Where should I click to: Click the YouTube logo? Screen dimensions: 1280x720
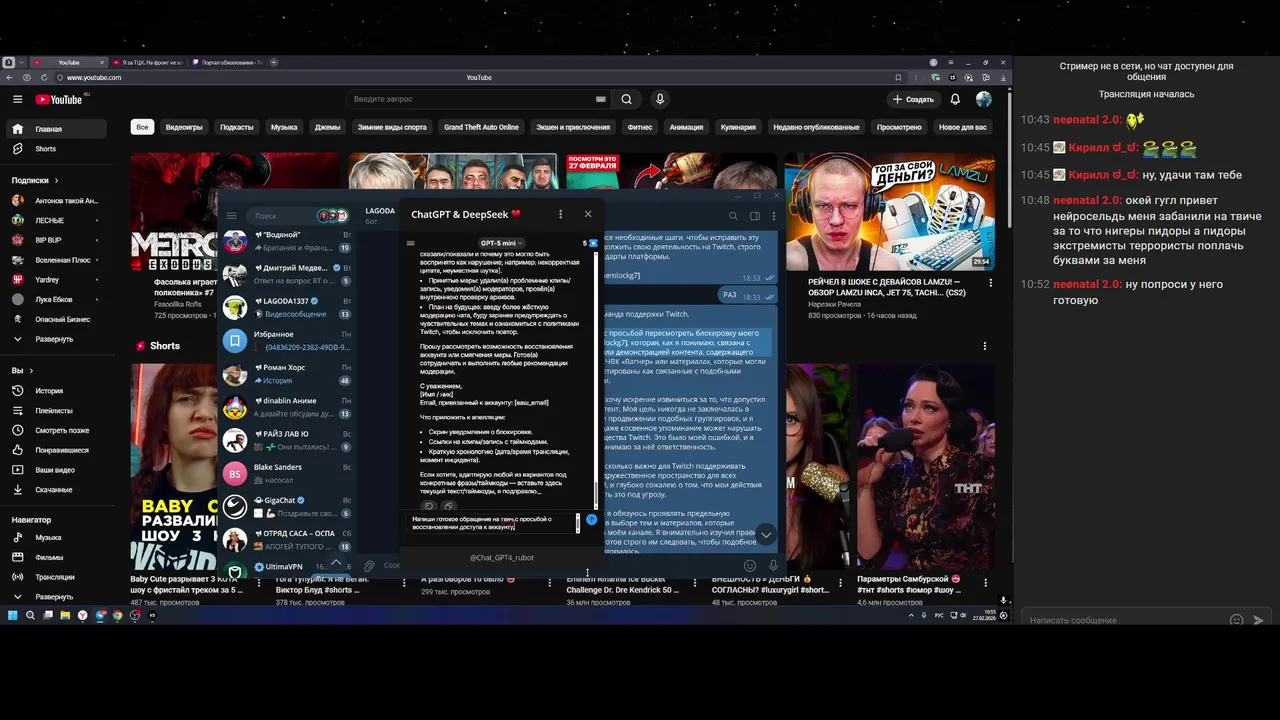[60, 99]
